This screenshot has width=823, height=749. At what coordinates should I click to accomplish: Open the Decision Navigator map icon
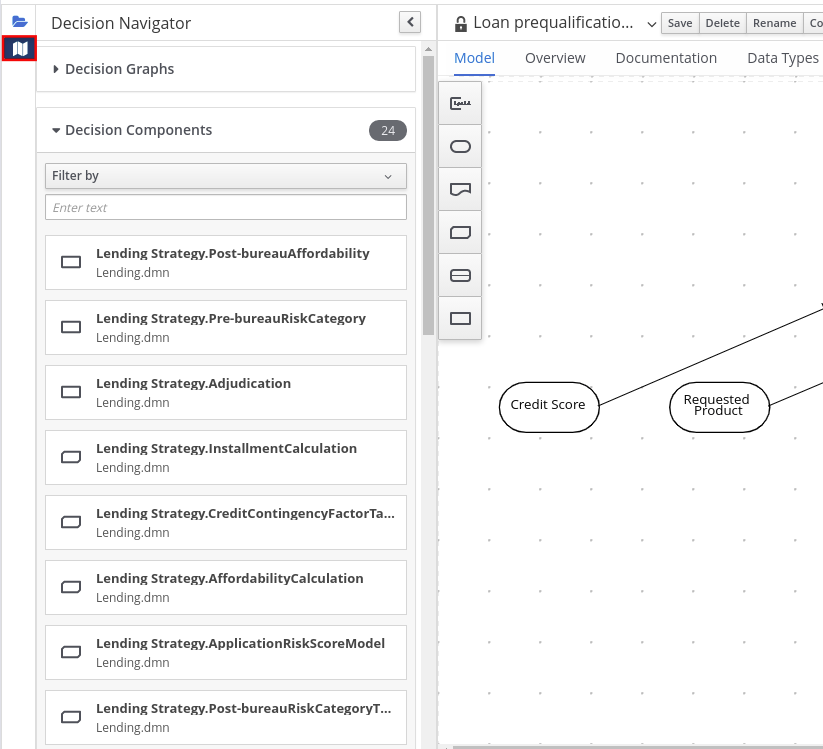18,47
